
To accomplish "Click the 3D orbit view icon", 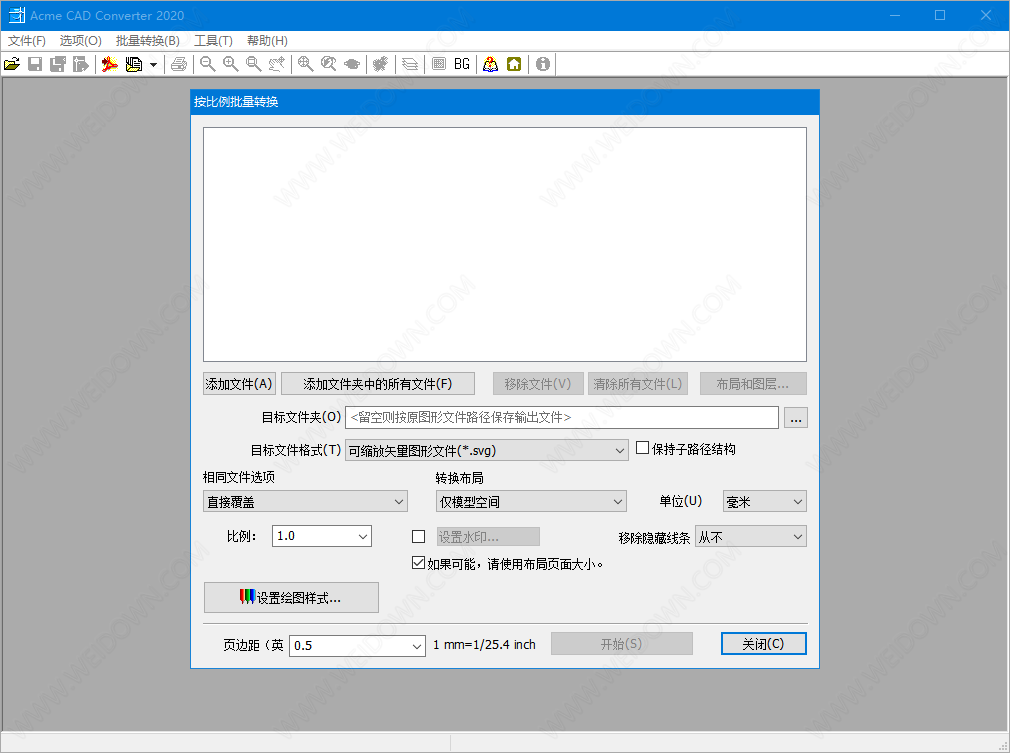I will pos(352,64).
